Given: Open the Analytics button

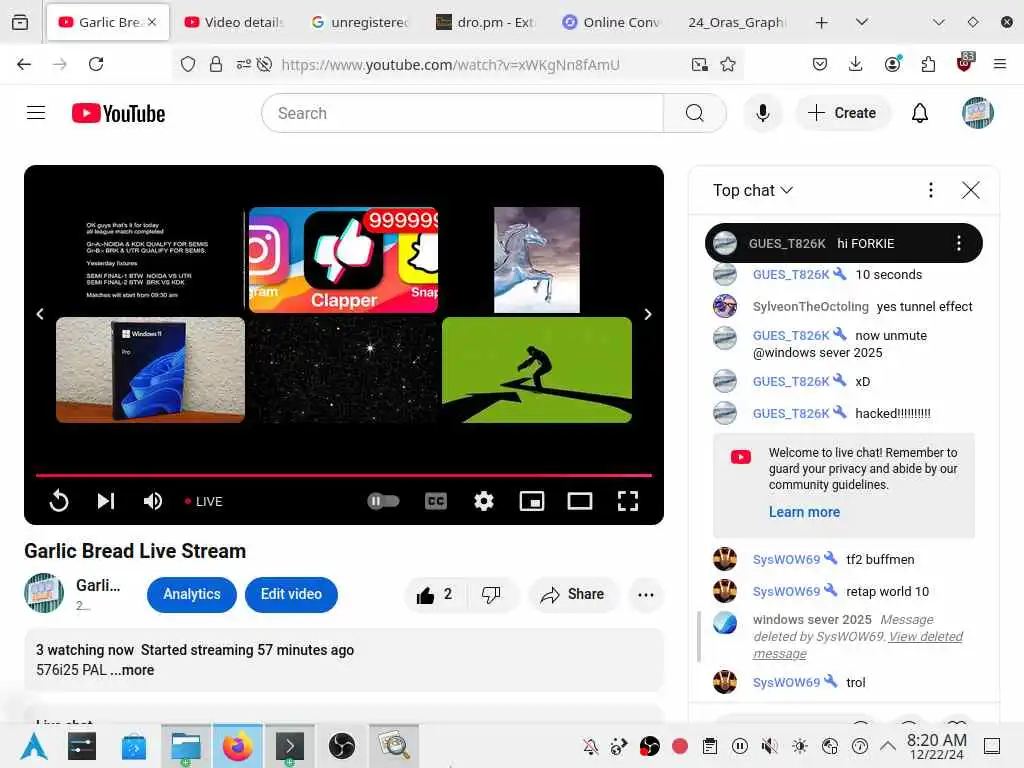Looking at the screenshot, I should 192,594.
